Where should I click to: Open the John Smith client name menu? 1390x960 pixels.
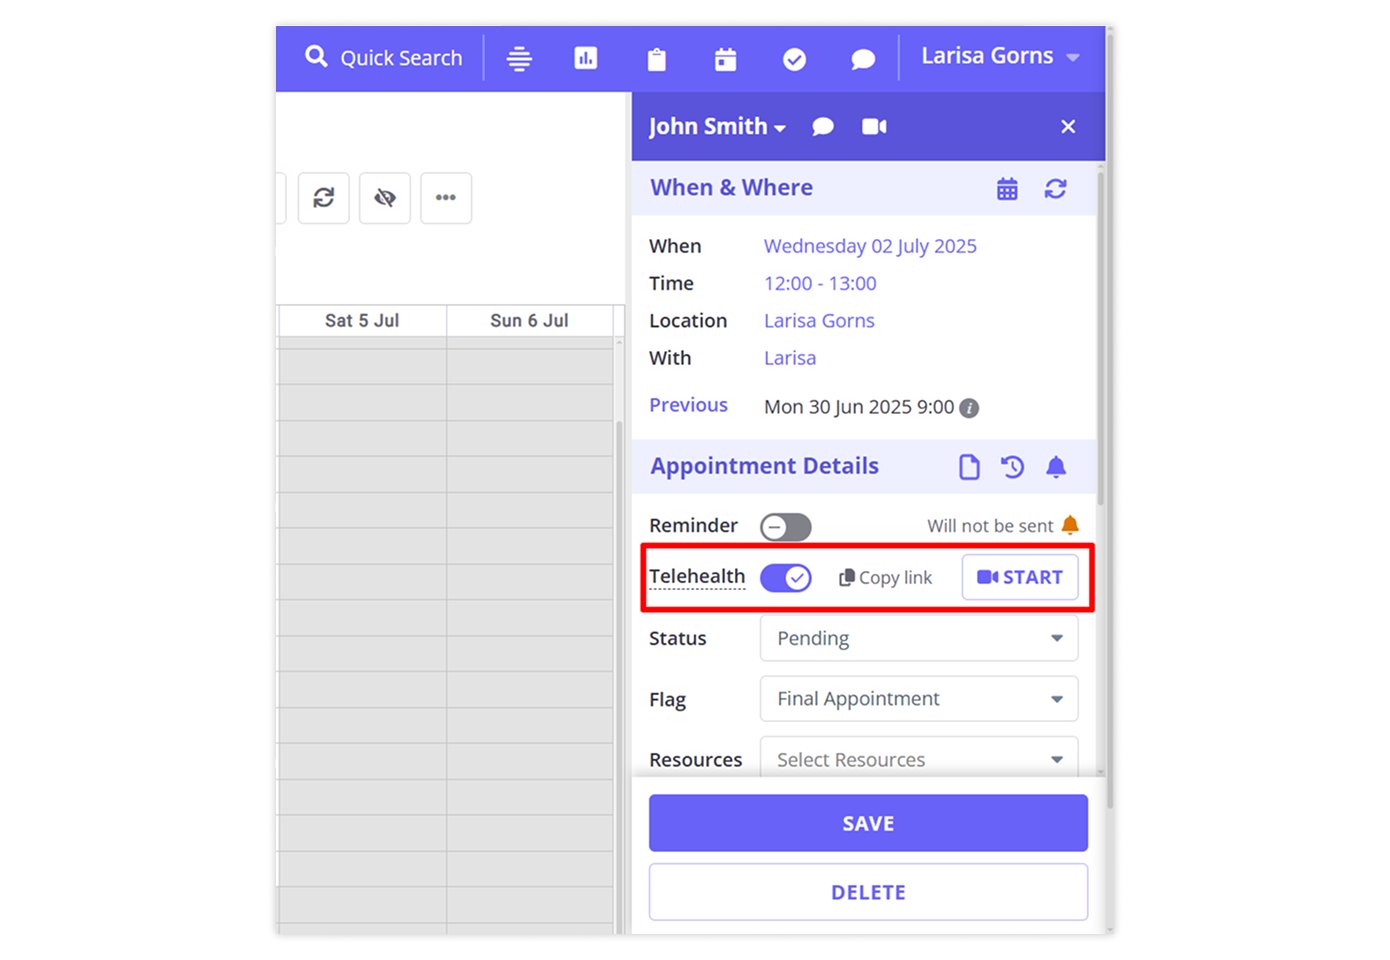click(717, 127)
